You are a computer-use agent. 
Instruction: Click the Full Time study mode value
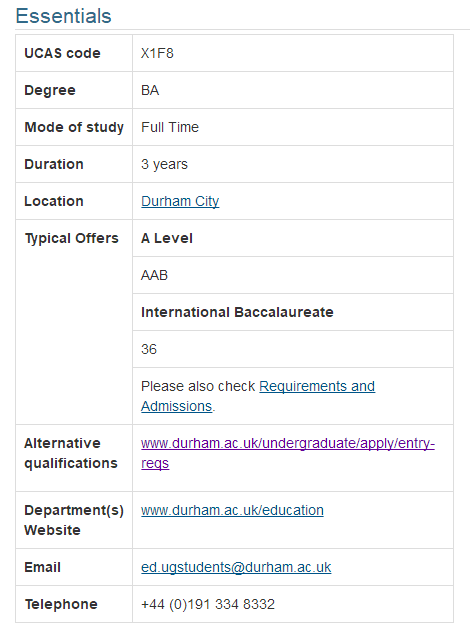click(x=170, y=127)
